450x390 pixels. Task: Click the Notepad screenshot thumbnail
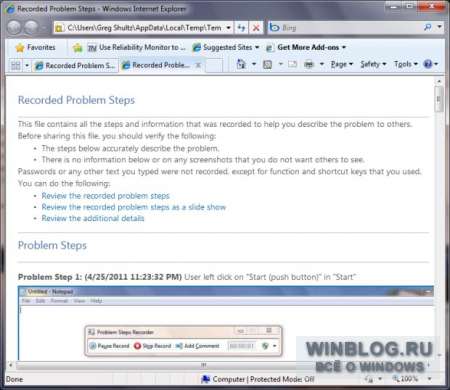coord(225,323)
